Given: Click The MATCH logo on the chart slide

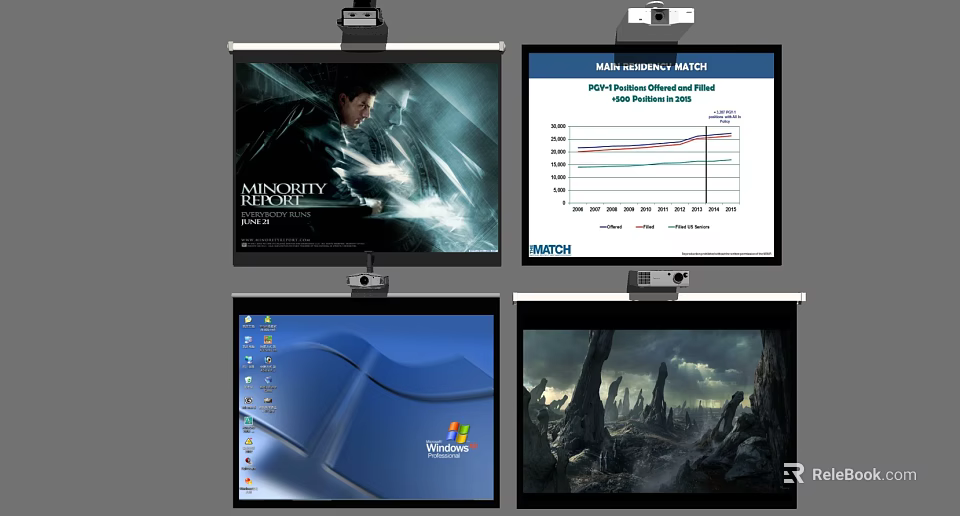Looking at the screenshot, I should coord(550,249).
